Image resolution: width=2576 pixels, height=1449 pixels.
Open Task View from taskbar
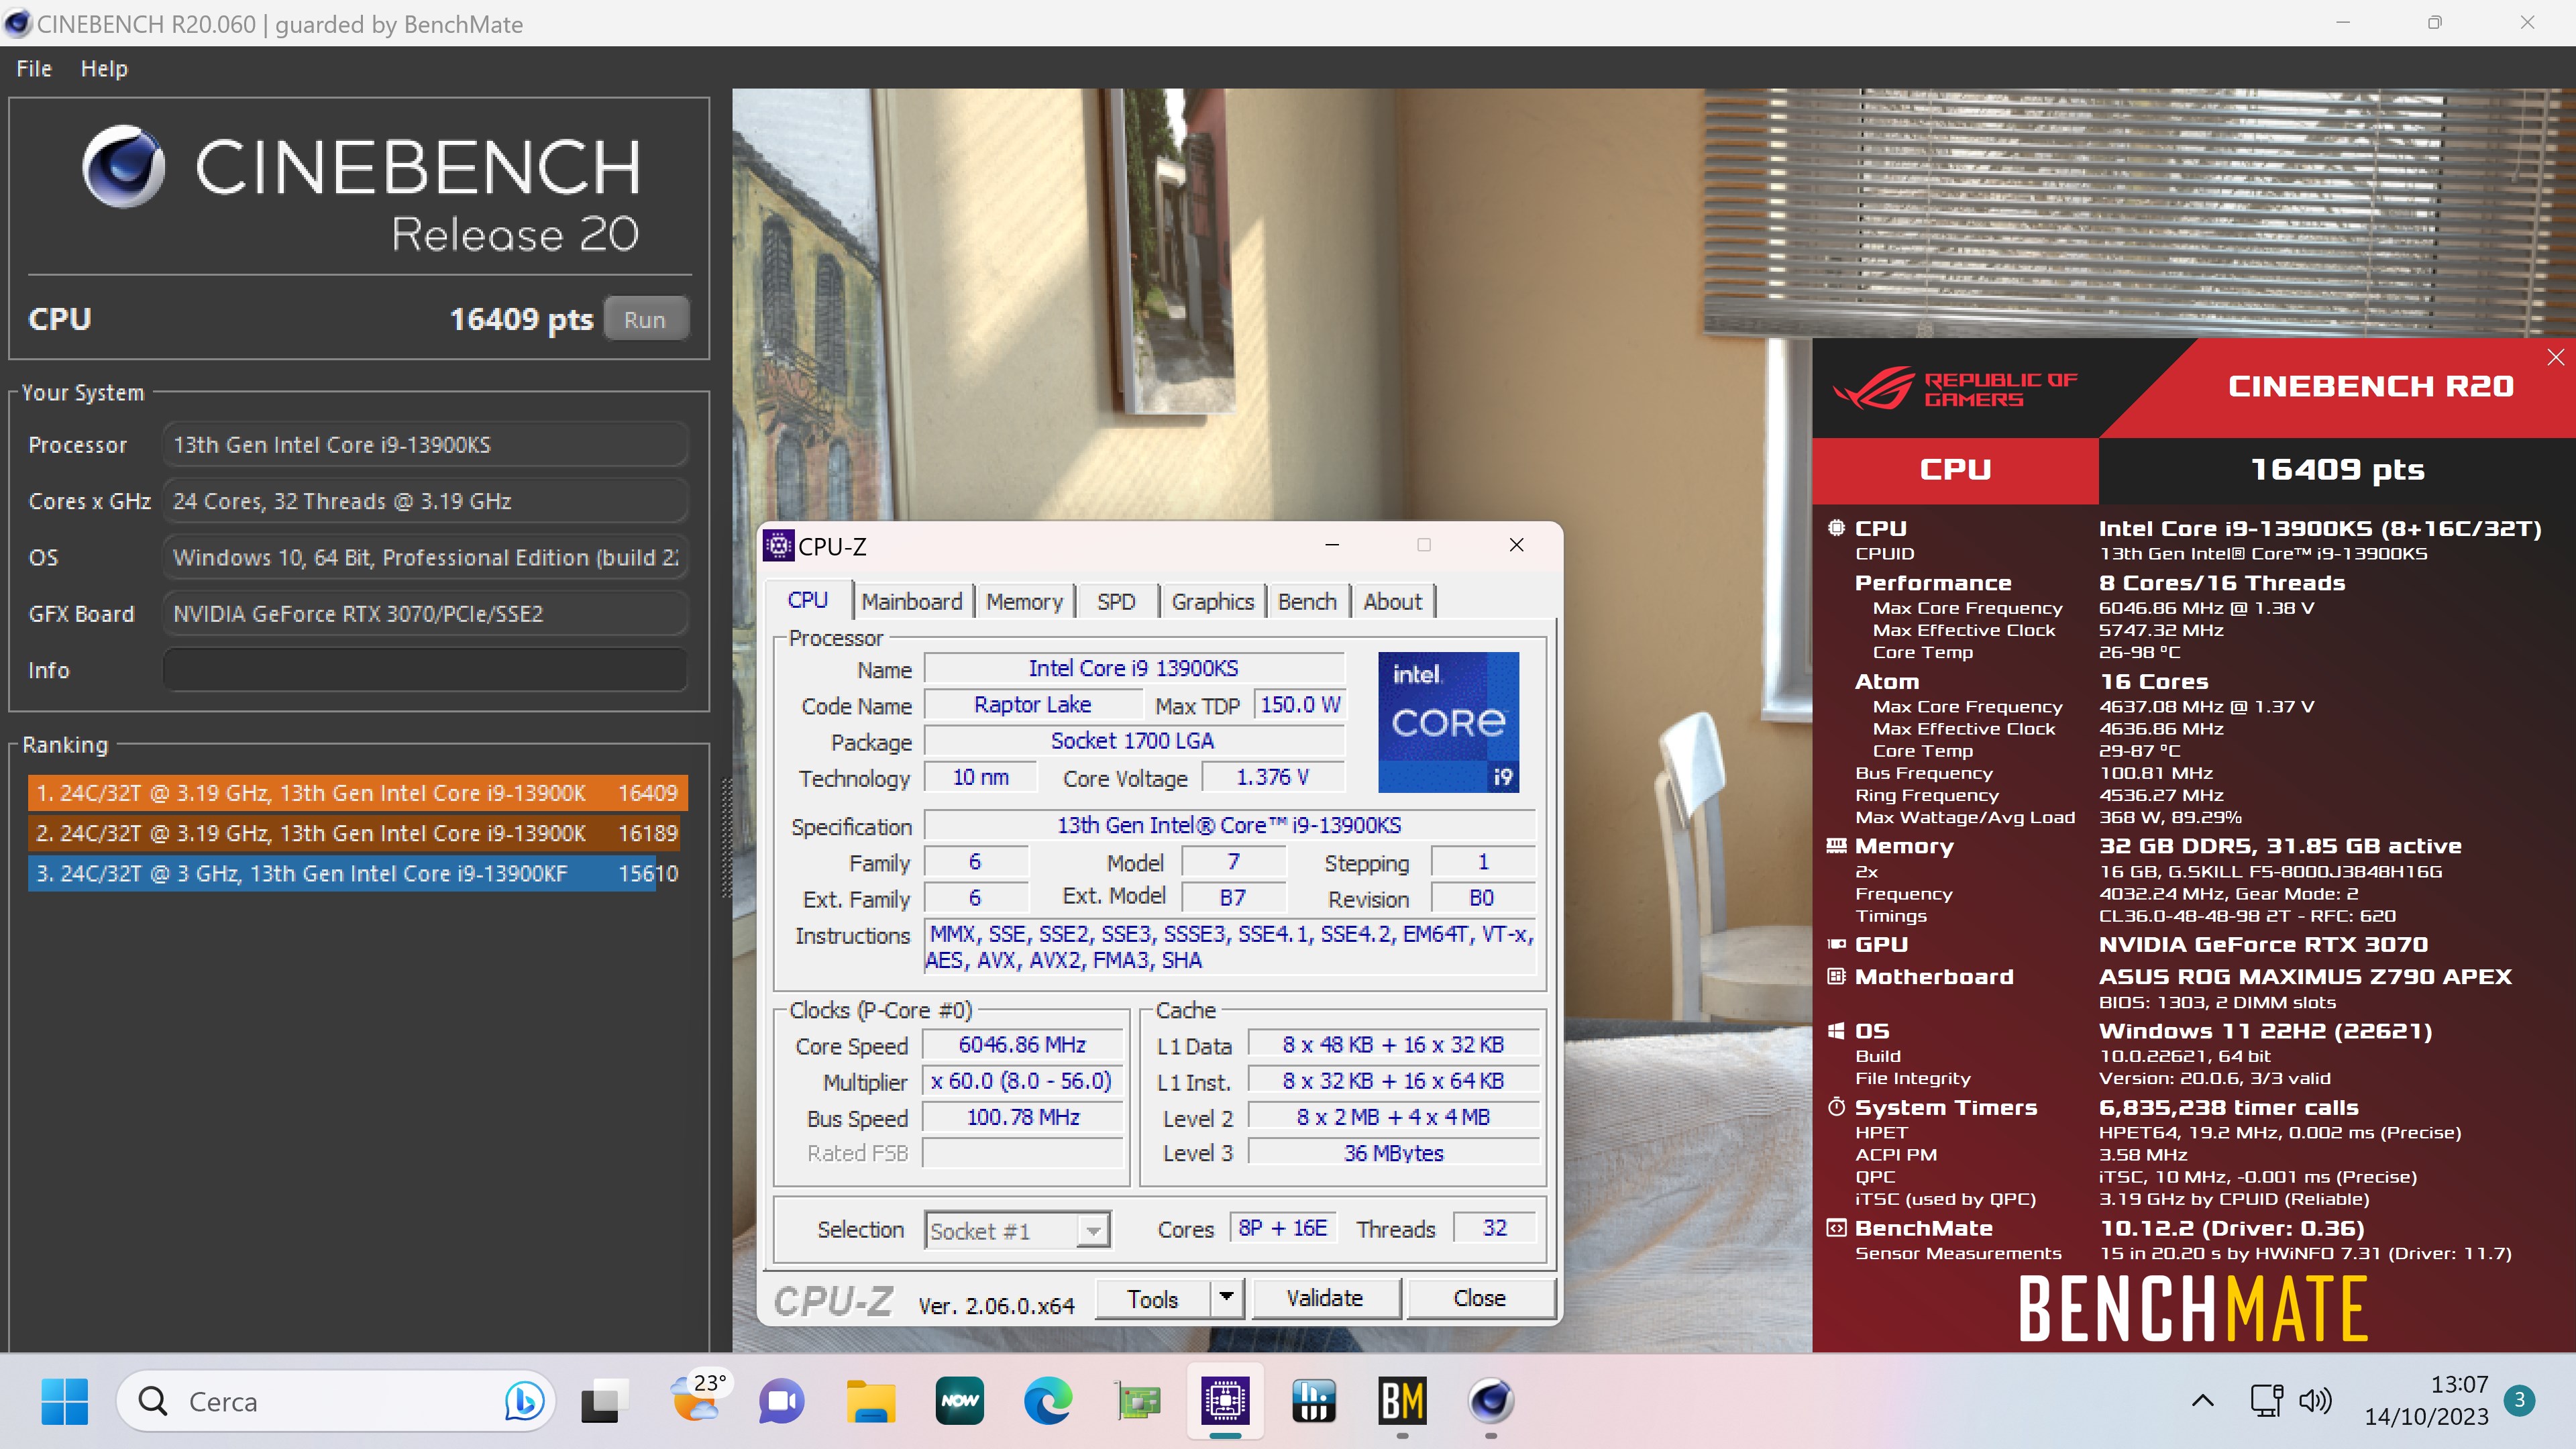coord(604,1401)
